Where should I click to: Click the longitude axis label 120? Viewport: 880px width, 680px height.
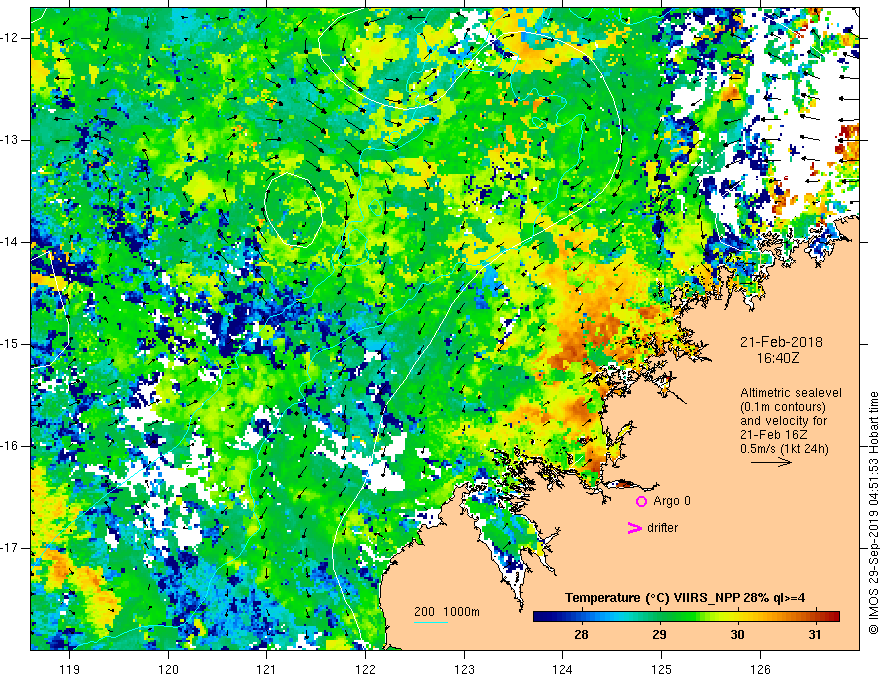tap(168, 669)
